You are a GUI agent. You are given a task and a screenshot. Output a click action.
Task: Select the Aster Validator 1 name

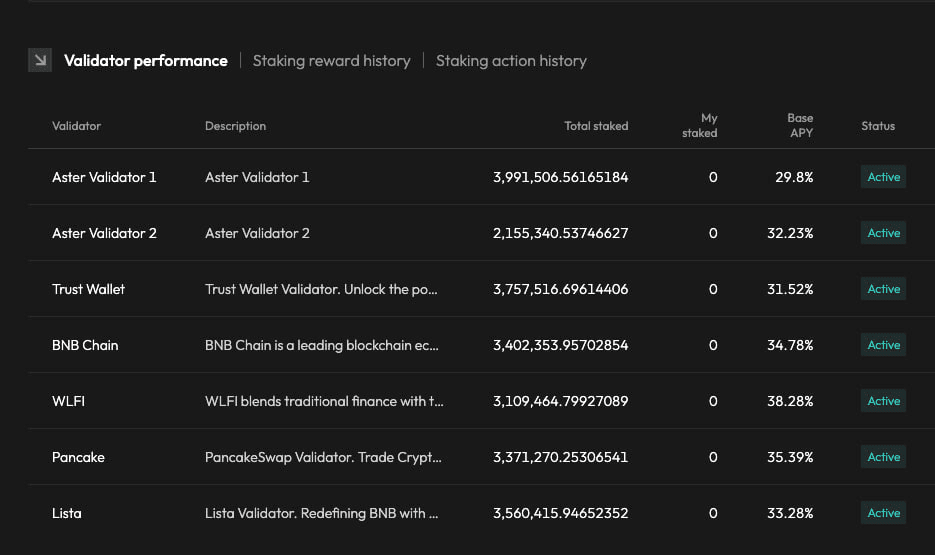pos(104,177)
